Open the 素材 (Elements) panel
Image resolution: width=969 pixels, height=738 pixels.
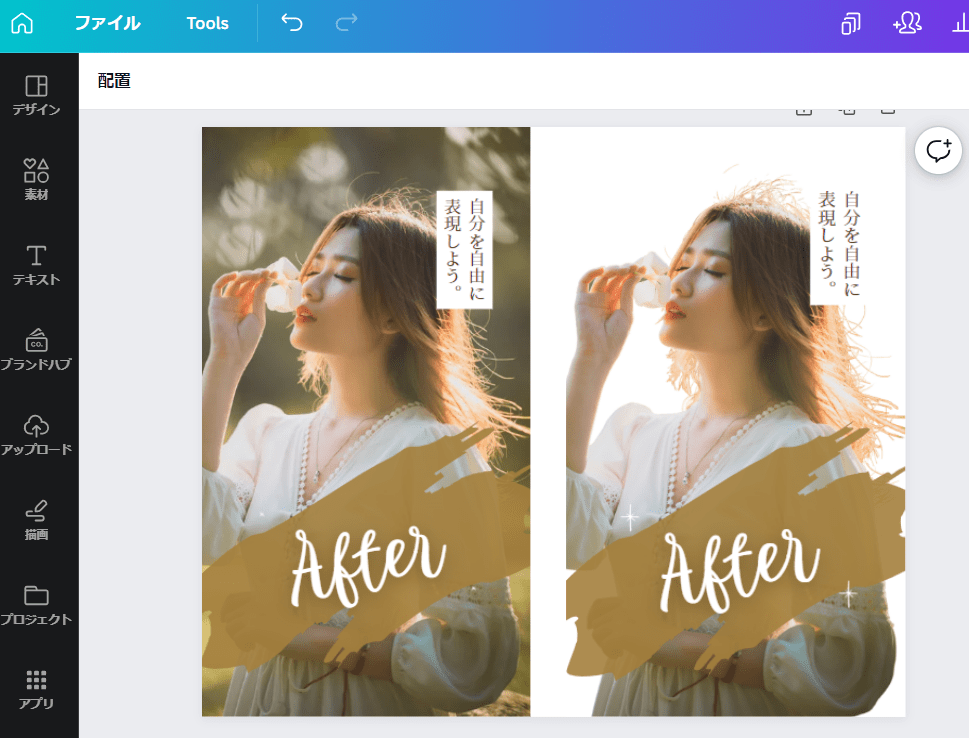pyautogui.click(x=38, y=180)
